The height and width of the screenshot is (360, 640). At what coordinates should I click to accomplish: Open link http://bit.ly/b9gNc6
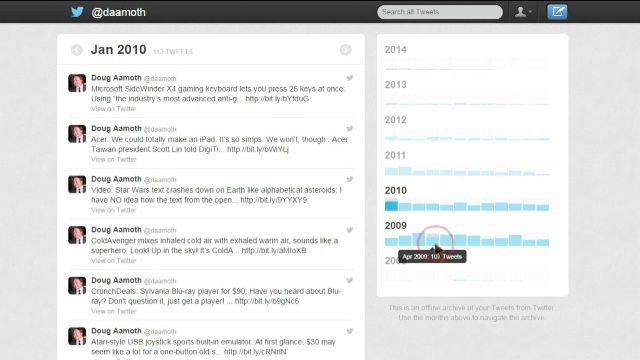[x=267, y=301]
